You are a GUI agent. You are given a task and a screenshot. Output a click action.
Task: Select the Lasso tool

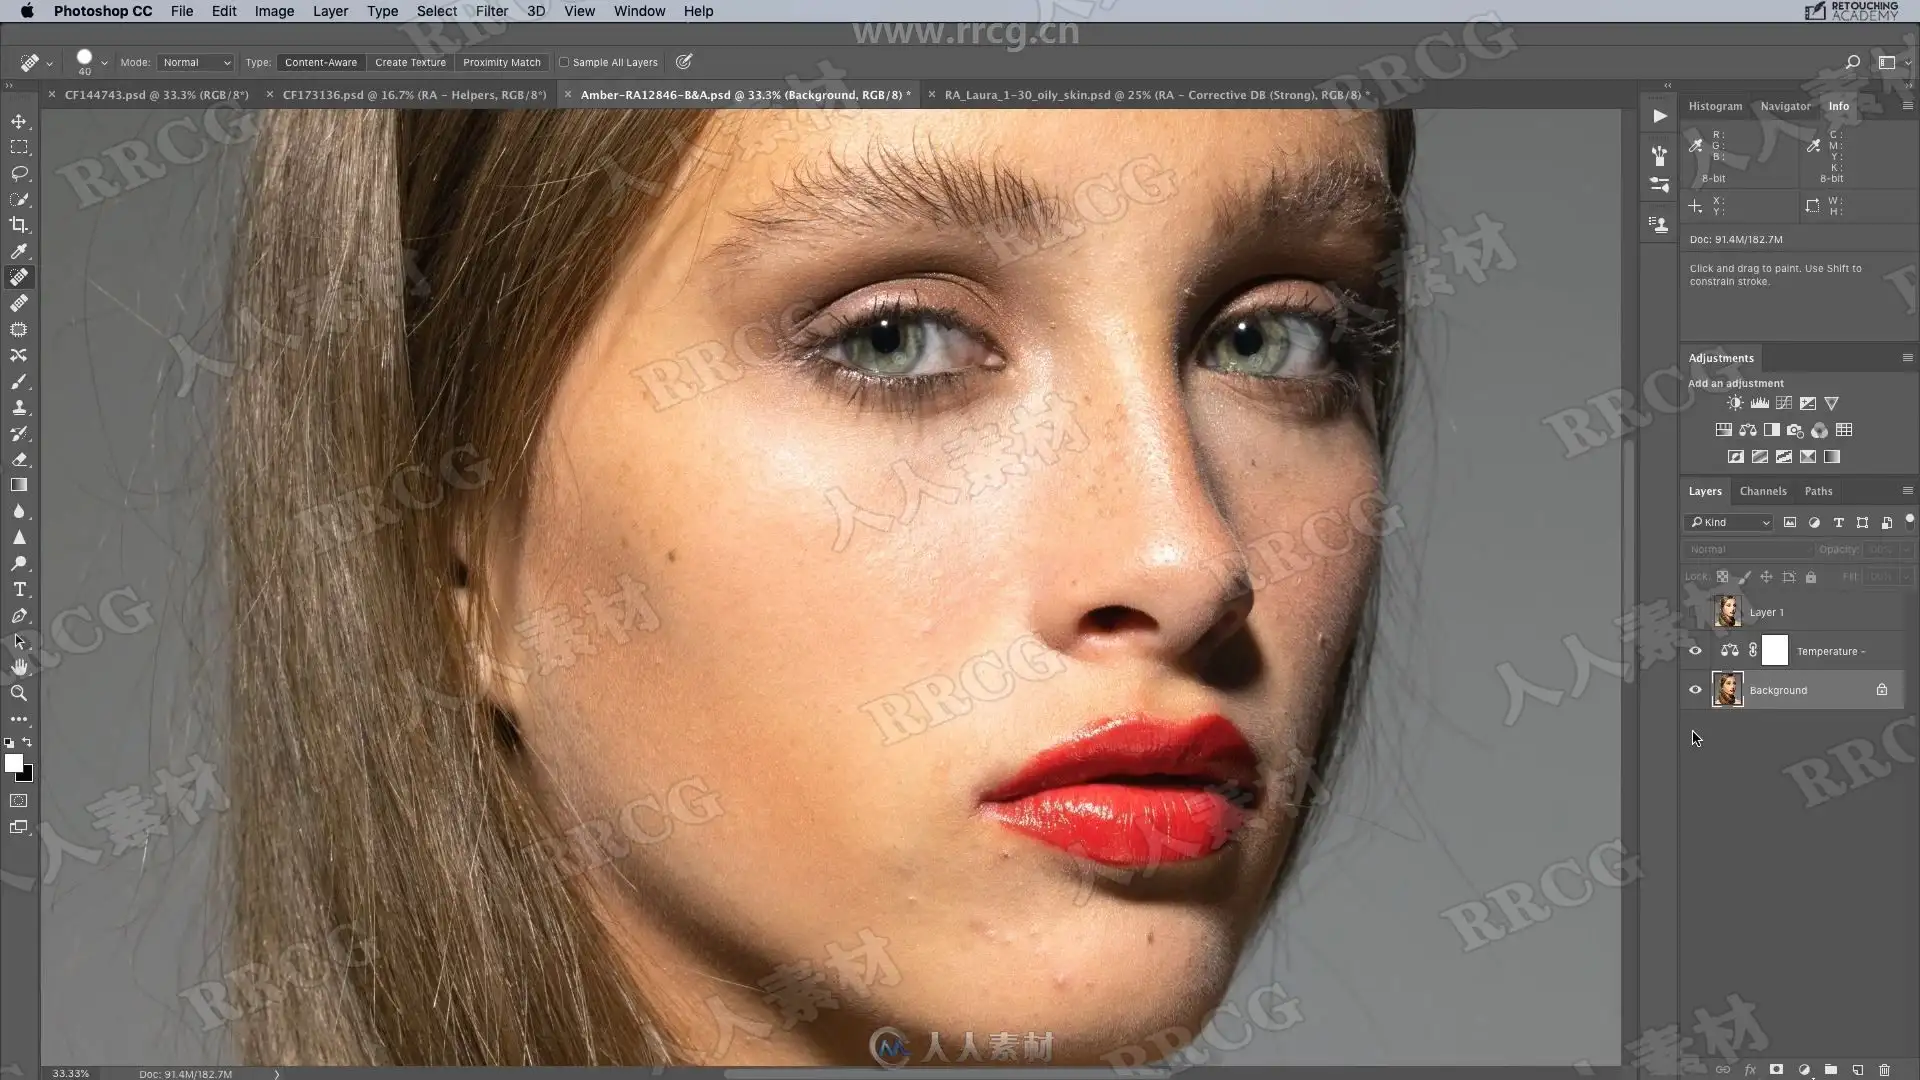pyautogui.click(x=19, y=173)
